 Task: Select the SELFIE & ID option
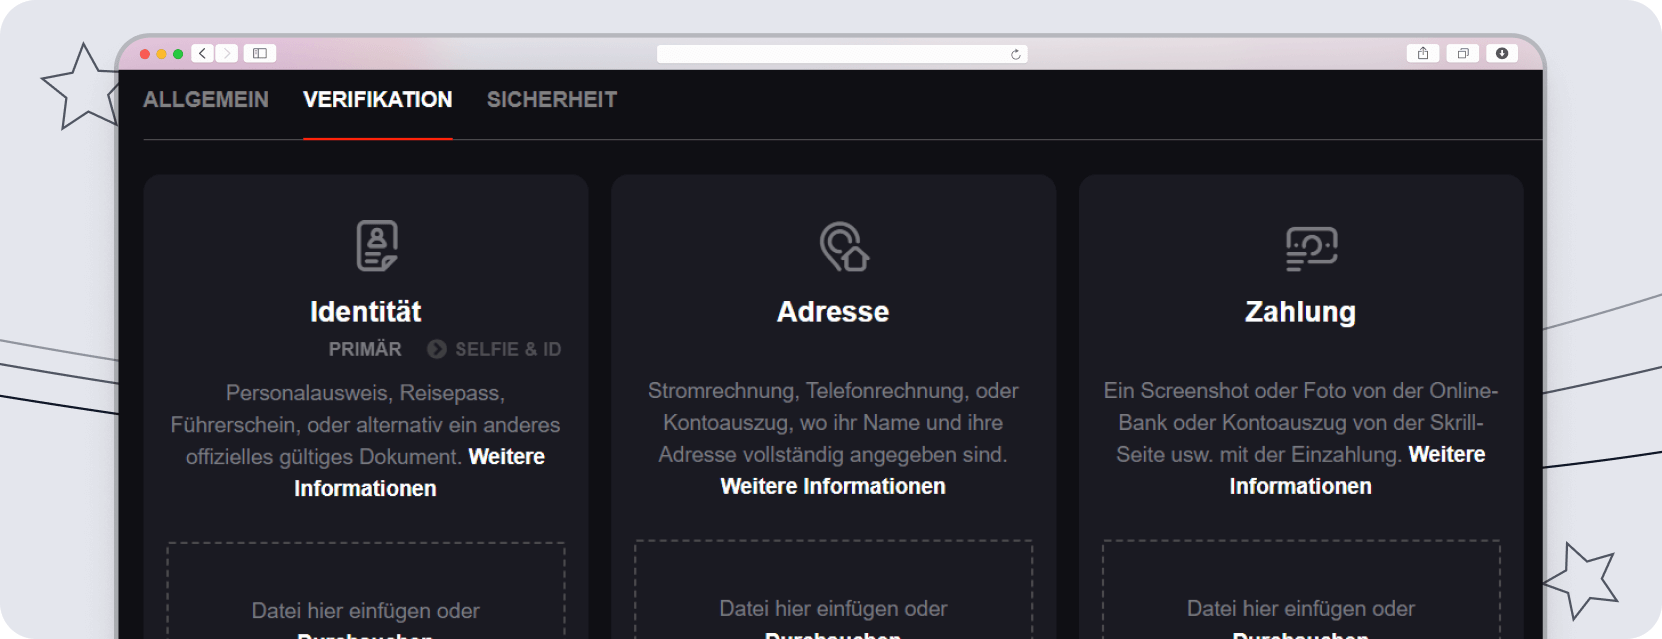tap(508, 349)
